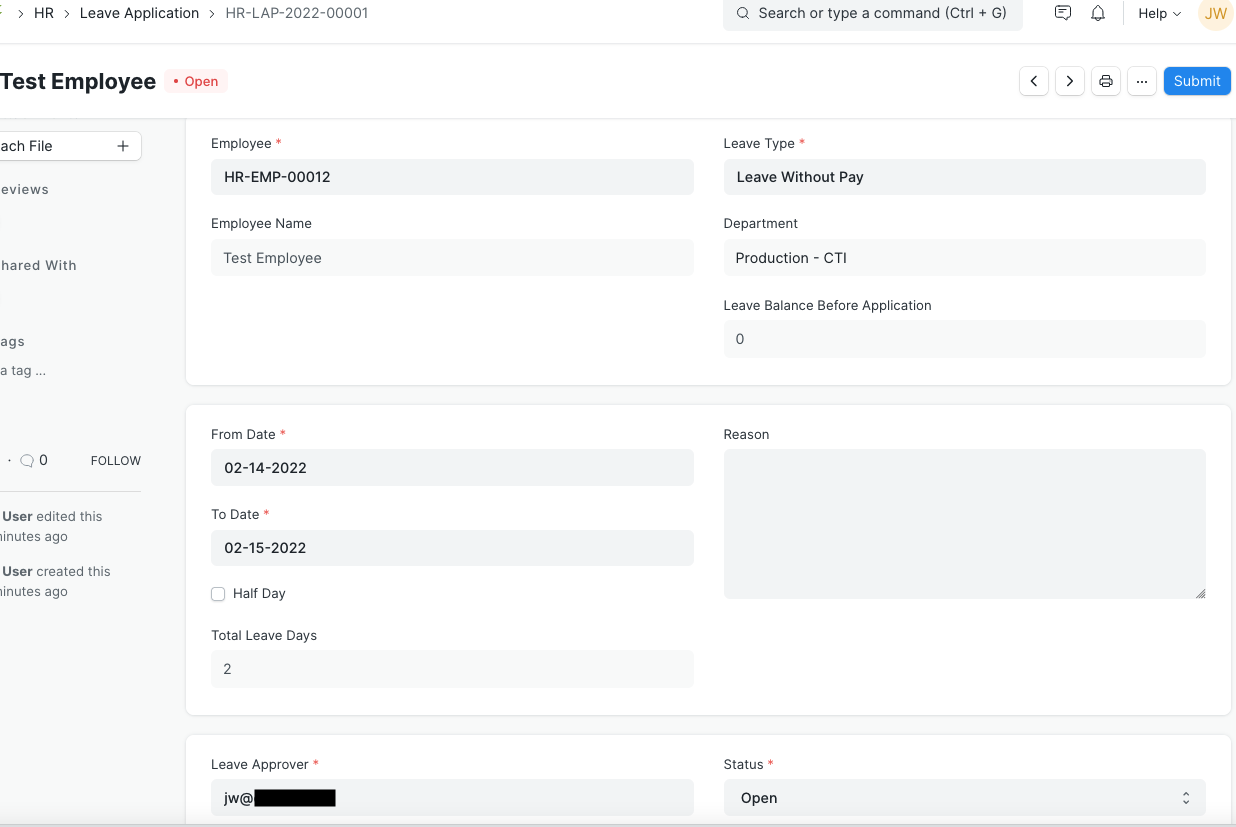Attach a file using the plus icon
1236x827 pixels.
(122, 146)
